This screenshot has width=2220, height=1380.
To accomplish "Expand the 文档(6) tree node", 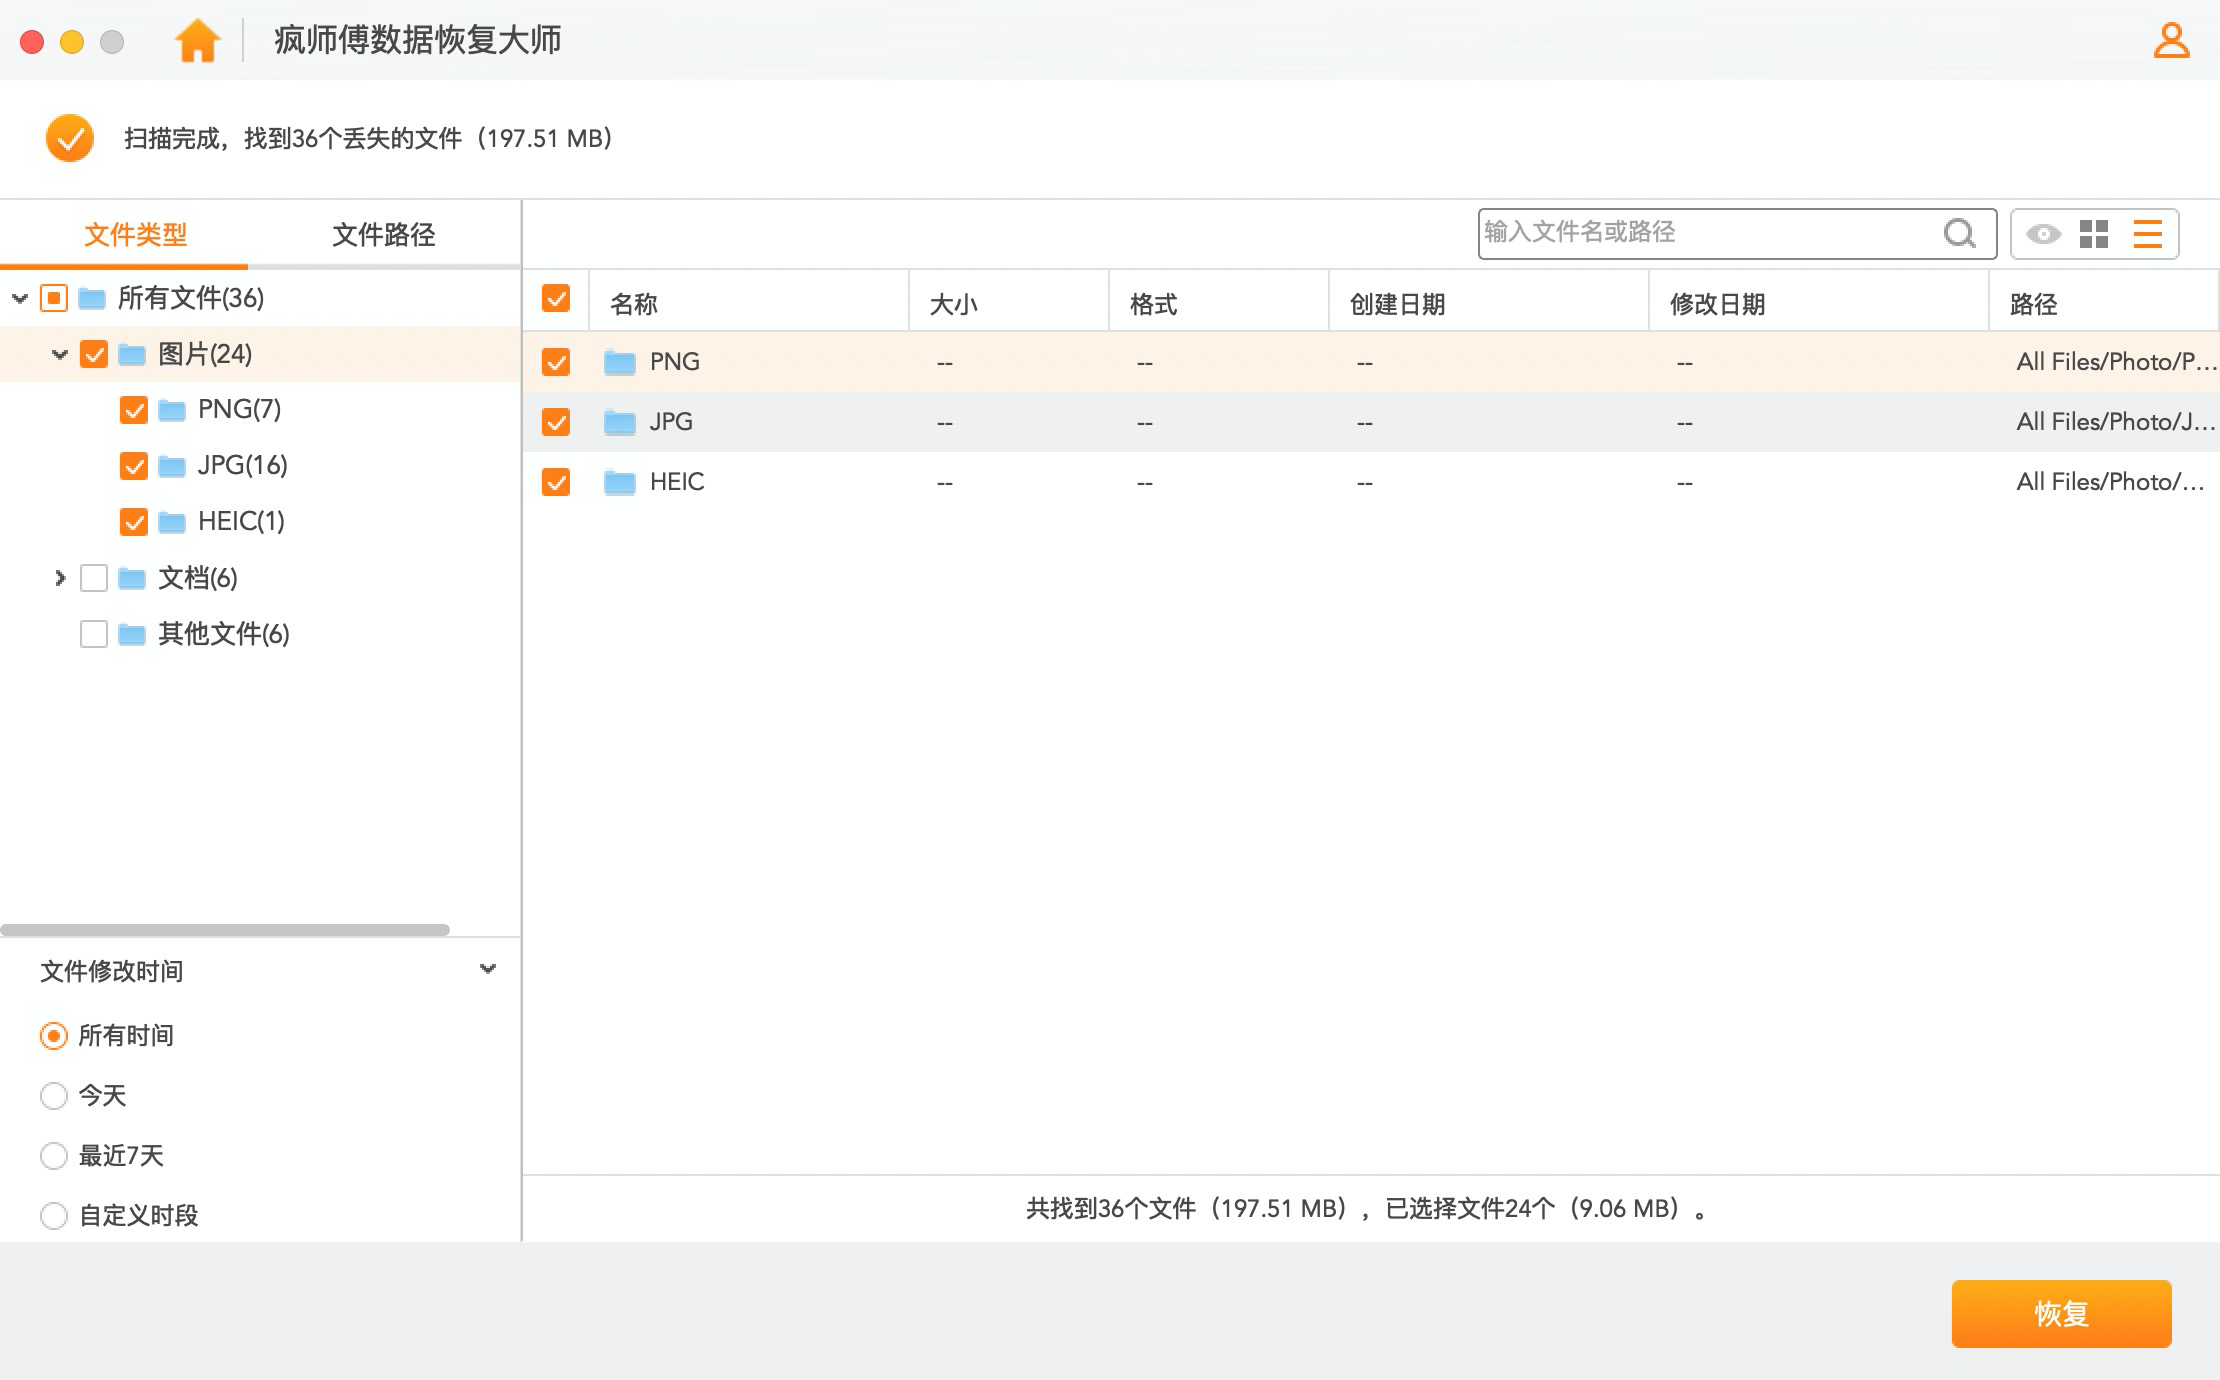I will click(60, 578).
